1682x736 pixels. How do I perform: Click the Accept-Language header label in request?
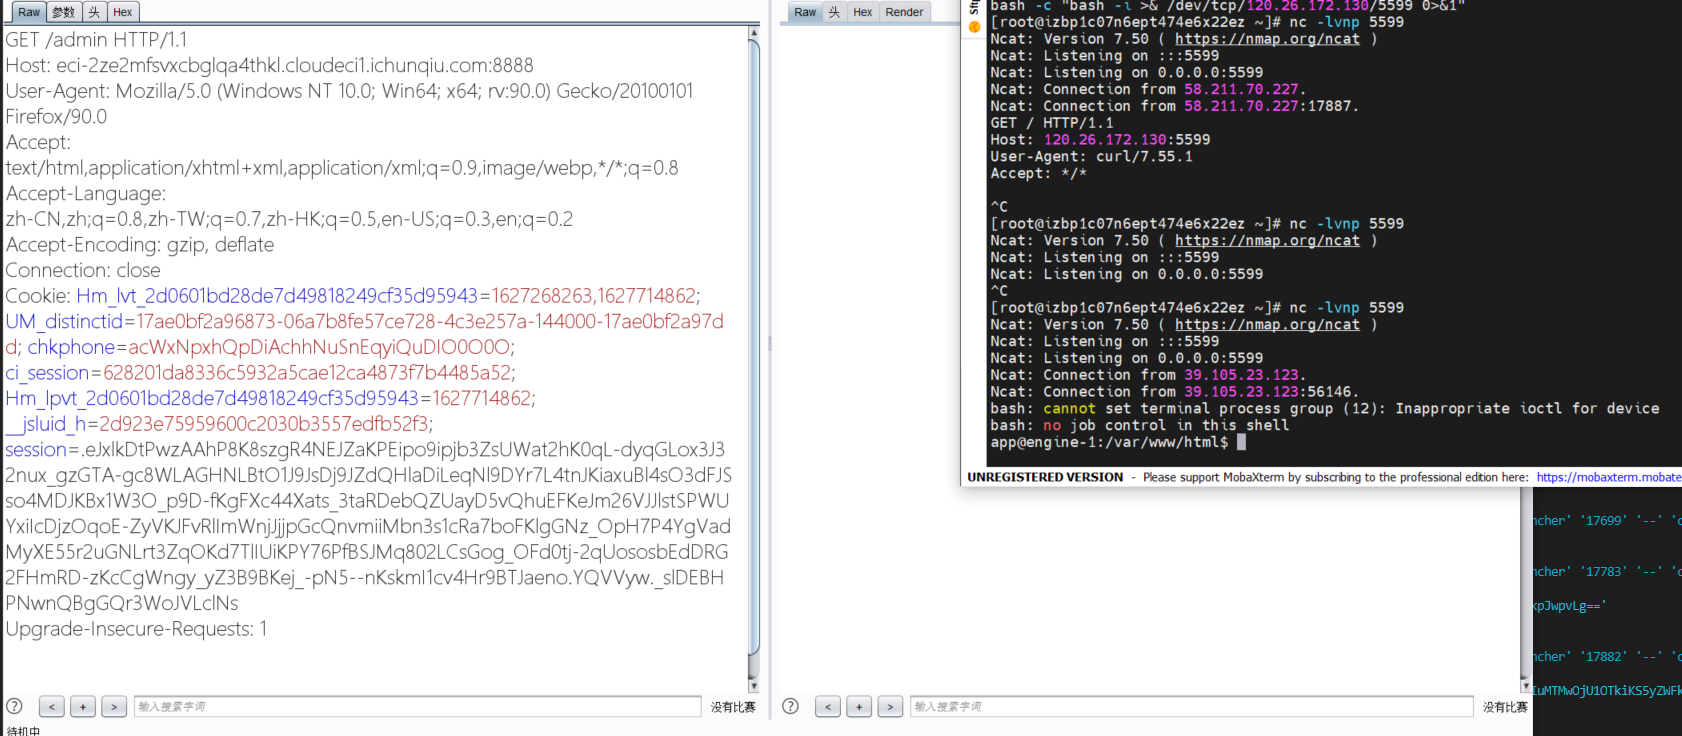pos(86,194)
